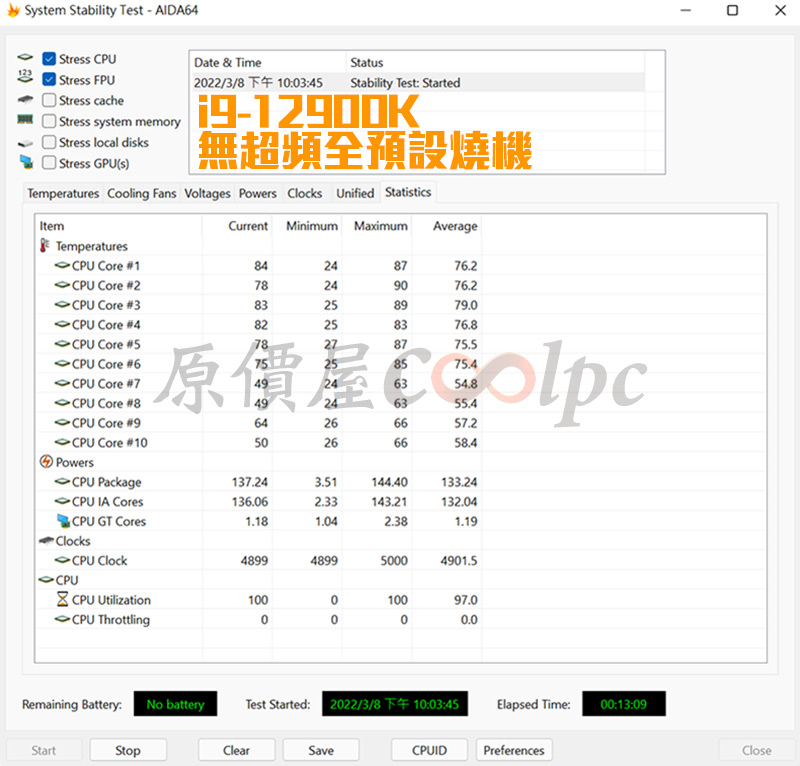This screenshot has height=766, width=800.
Task: Select the 'Stability Test: Started' log entry
Action: coord(417,82)
